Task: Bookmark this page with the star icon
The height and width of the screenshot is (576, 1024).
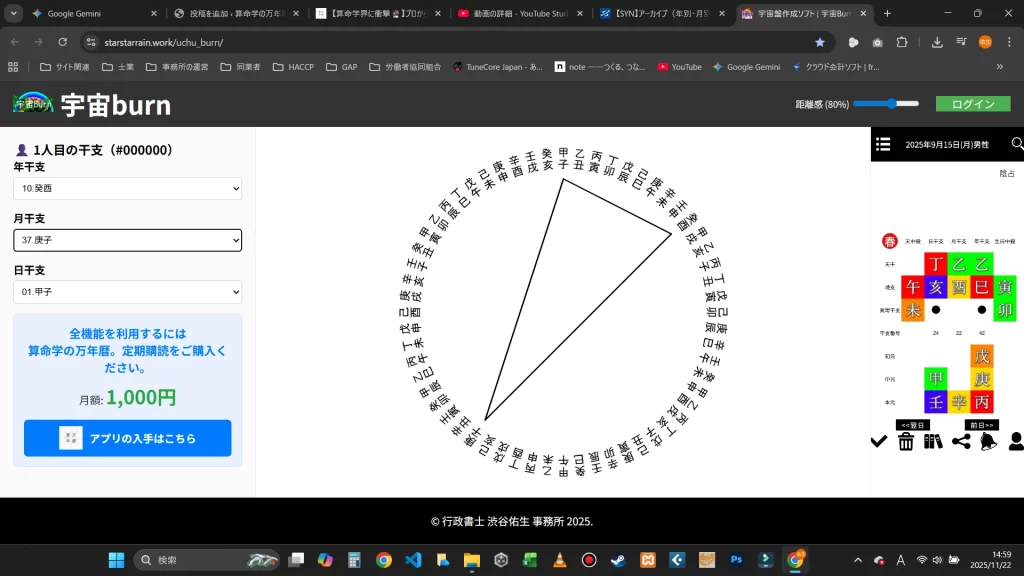Action: coord(820,42)
